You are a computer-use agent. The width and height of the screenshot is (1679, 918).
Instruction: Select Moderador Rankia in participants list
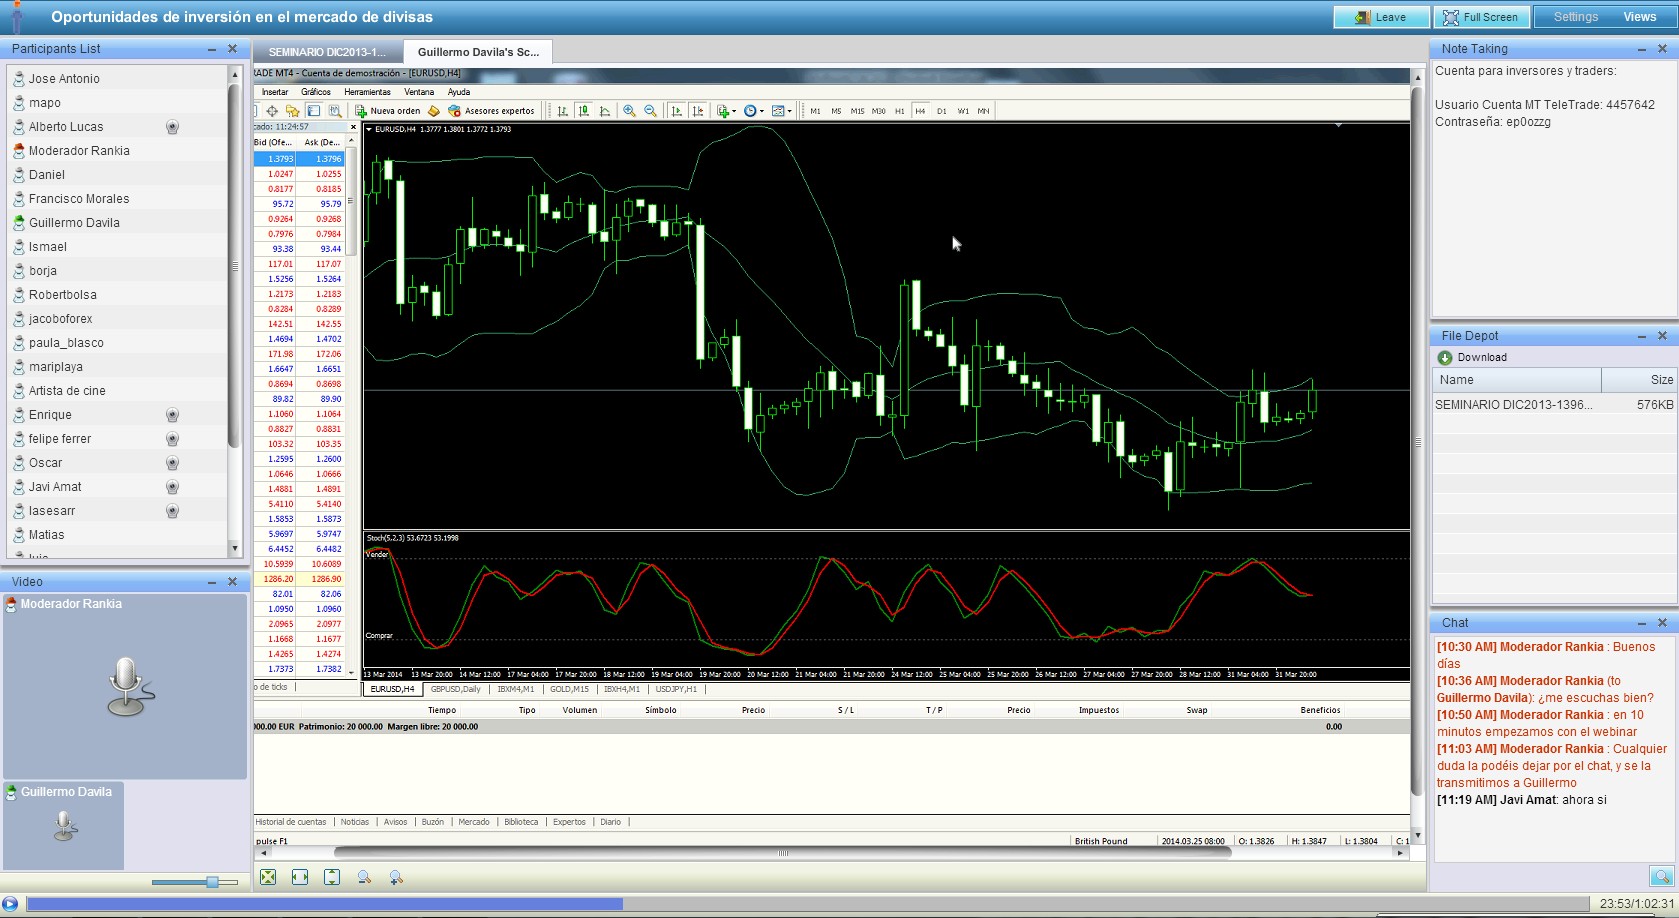coord(118,151)
